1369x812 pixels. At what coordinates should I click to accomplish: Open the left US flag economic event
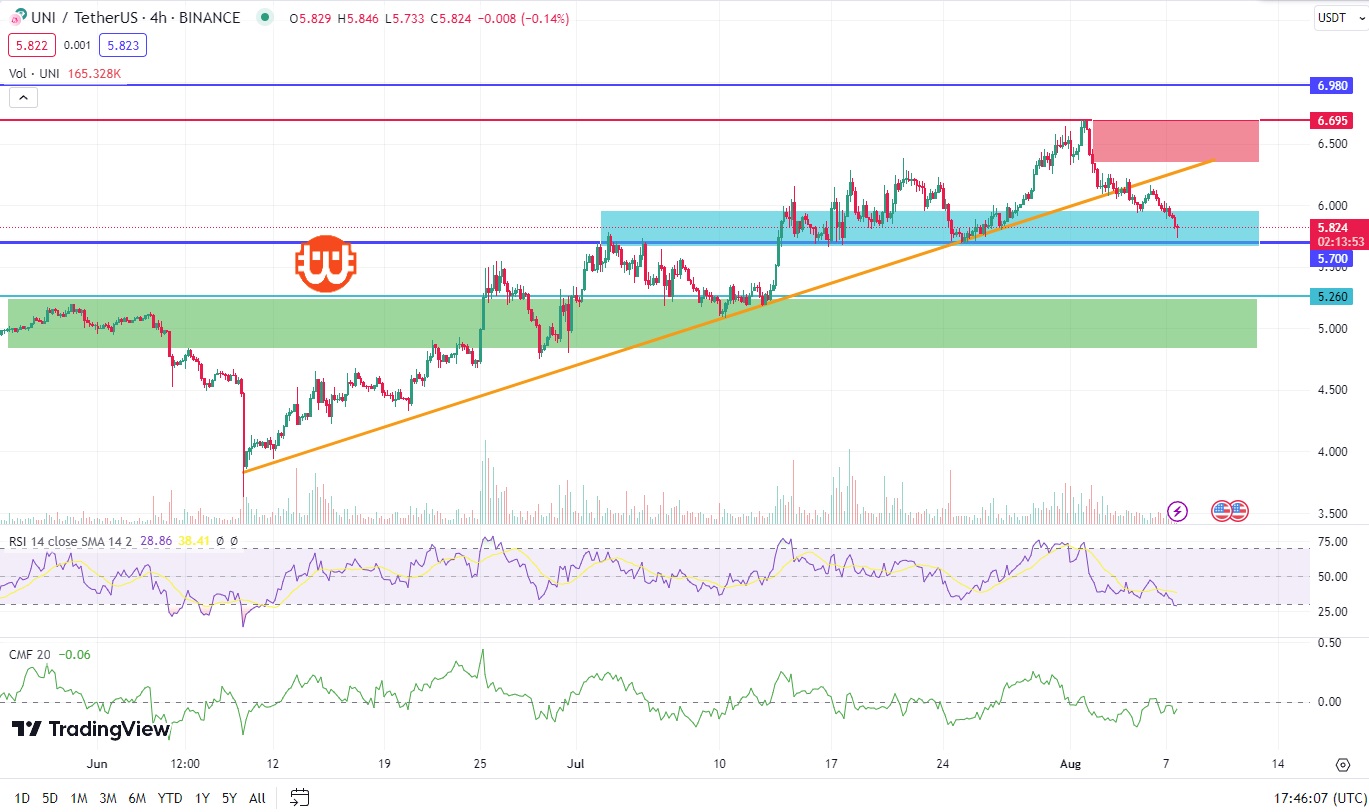coord(1221,511)
